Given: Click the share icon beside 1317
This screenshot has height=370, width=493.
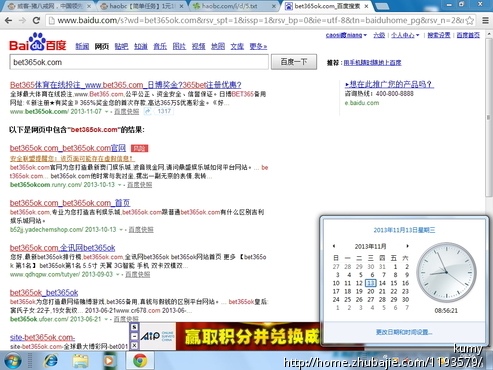Looking at the screenshot, I should [x=147, y=111].
